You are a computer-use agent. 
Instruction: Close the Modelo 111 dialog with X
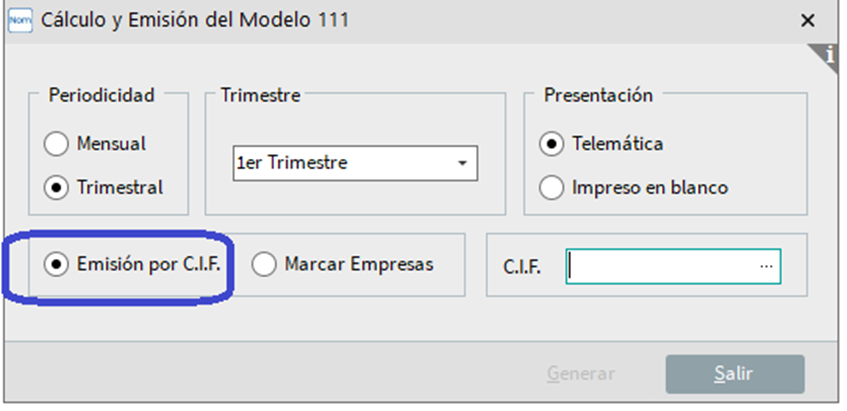coord(808,21)
